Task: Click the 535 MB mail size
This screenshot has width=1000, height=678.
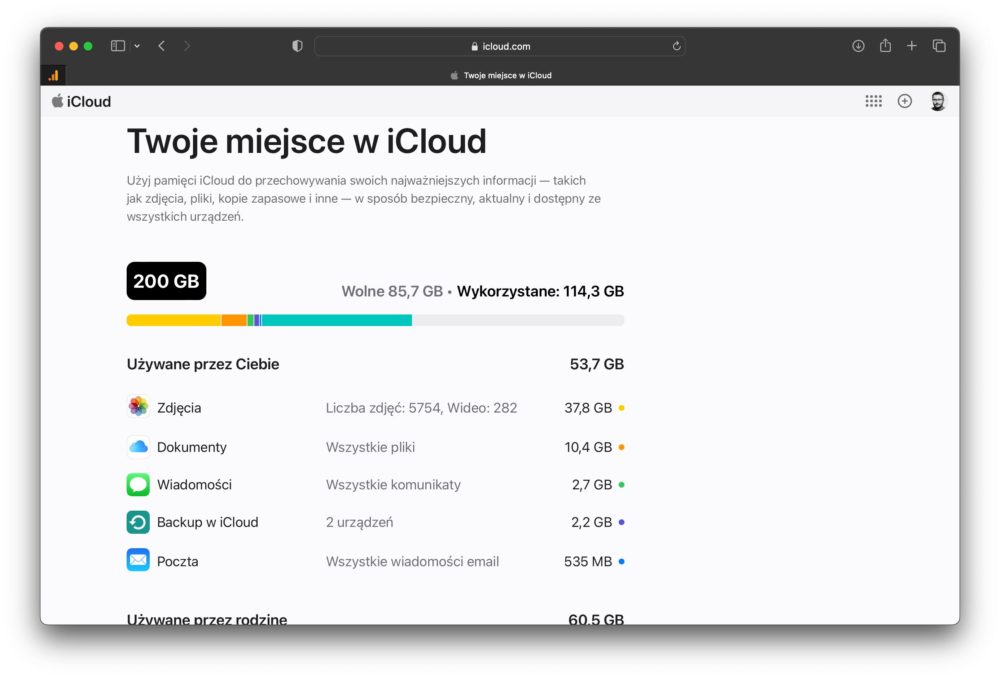Action: 588,562
